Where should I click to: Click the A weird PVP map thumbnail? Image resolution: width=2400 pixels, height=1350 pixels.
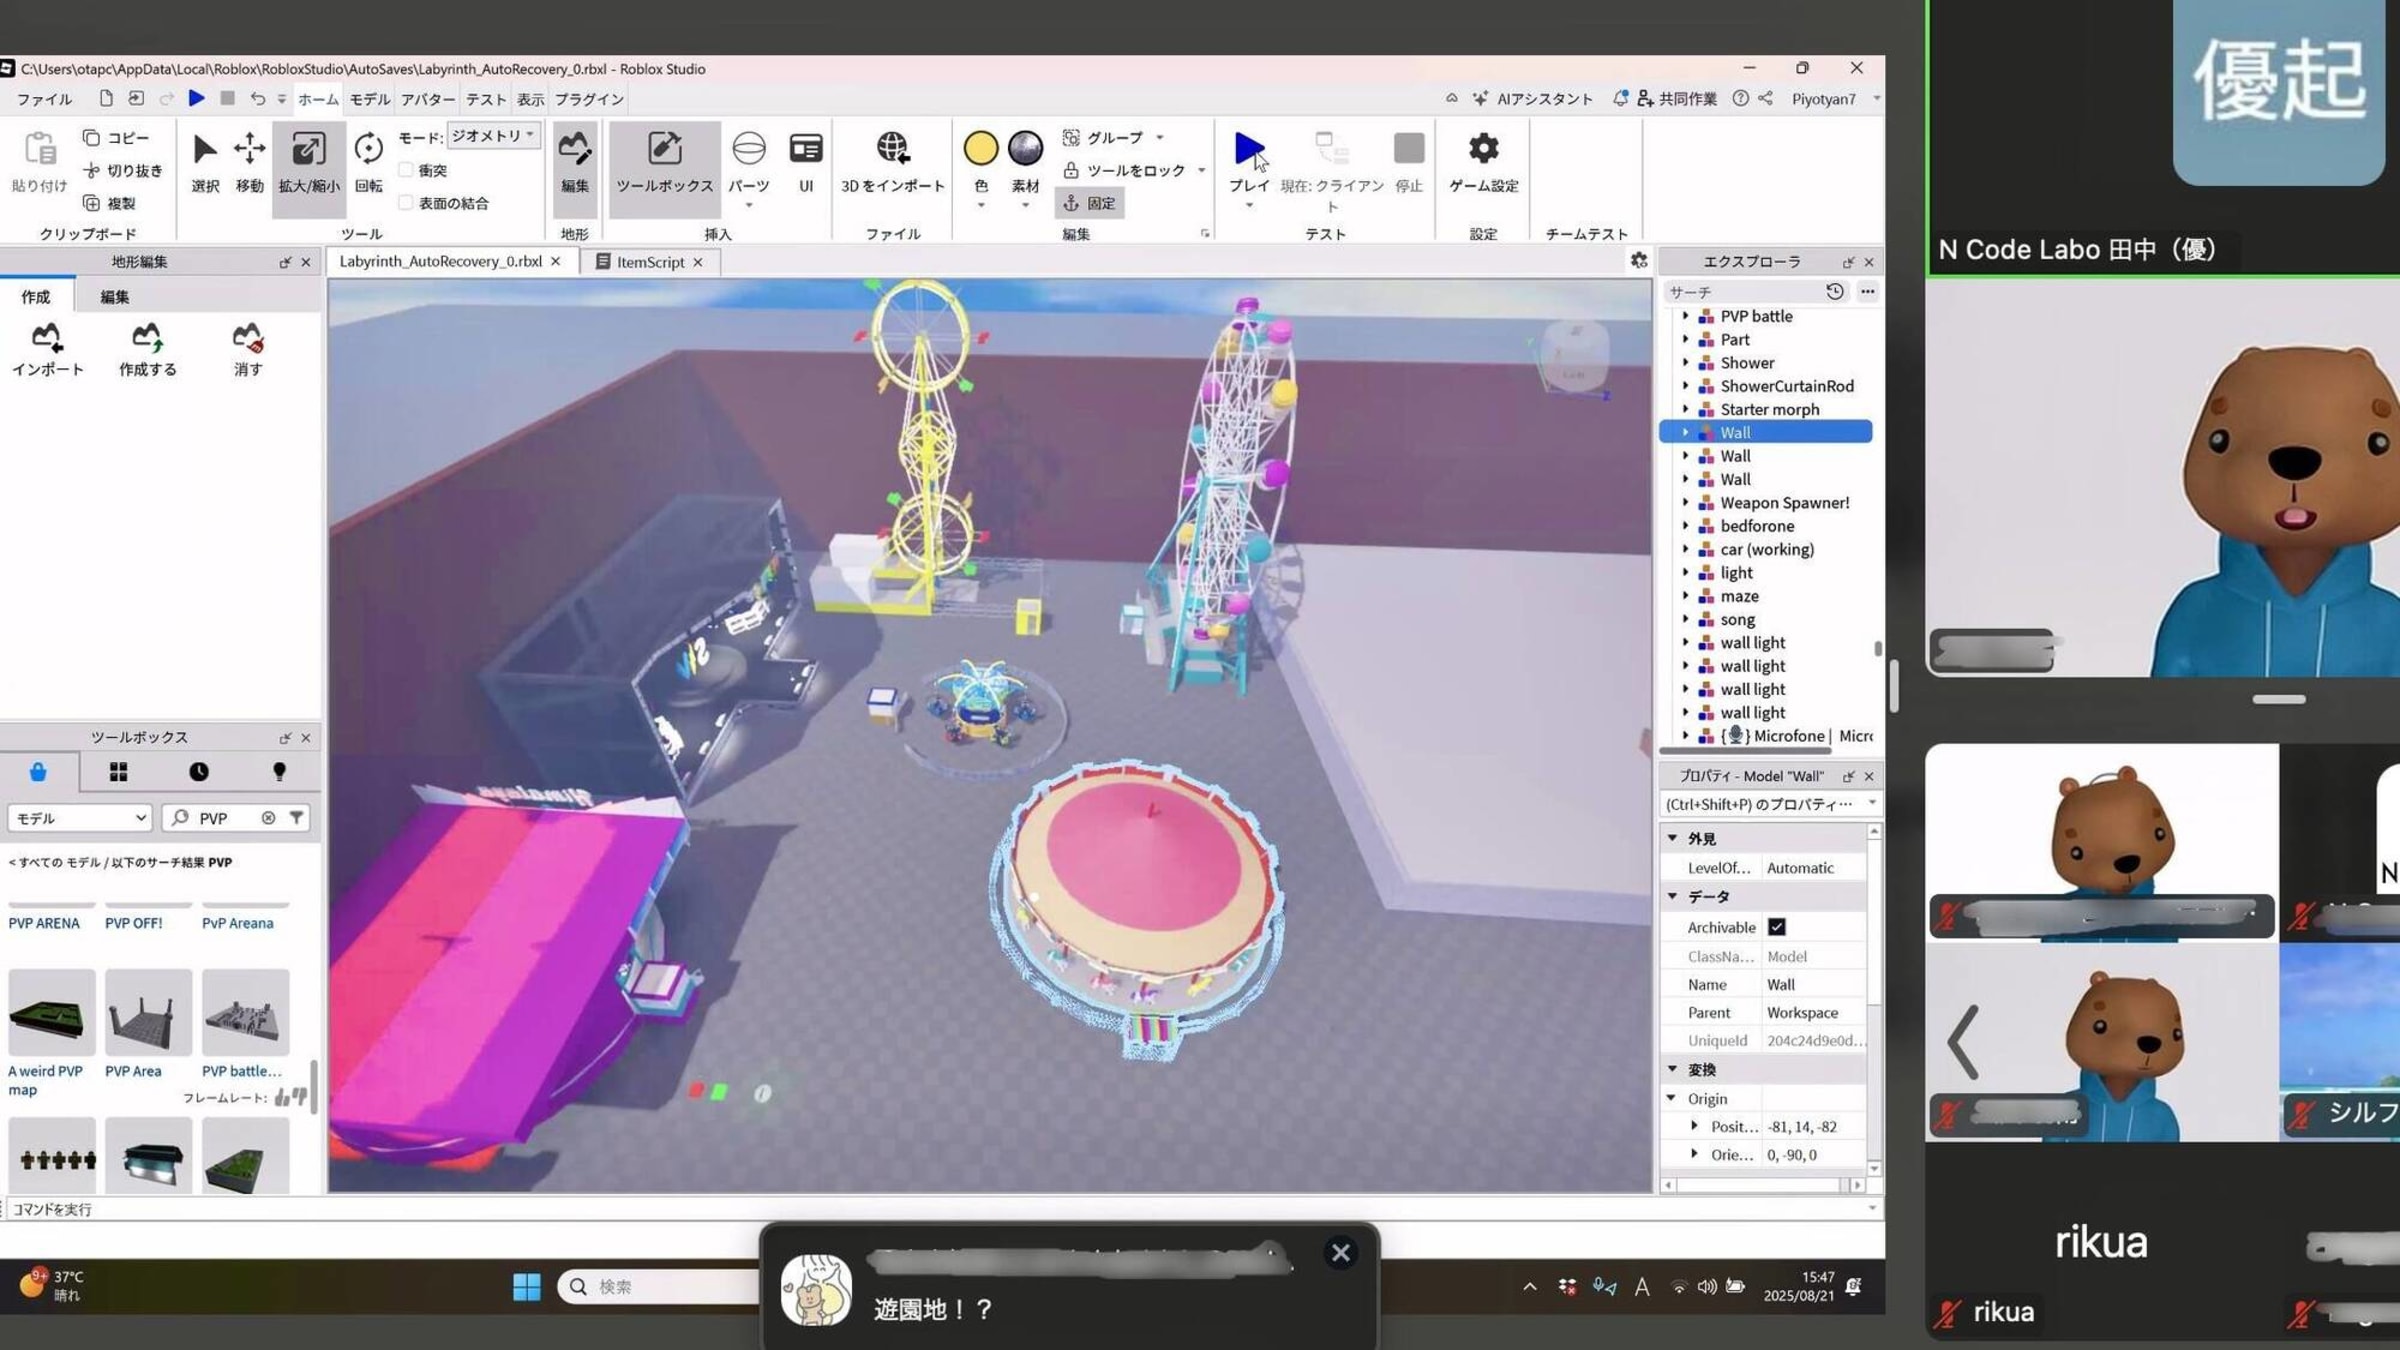point(51,1013)
